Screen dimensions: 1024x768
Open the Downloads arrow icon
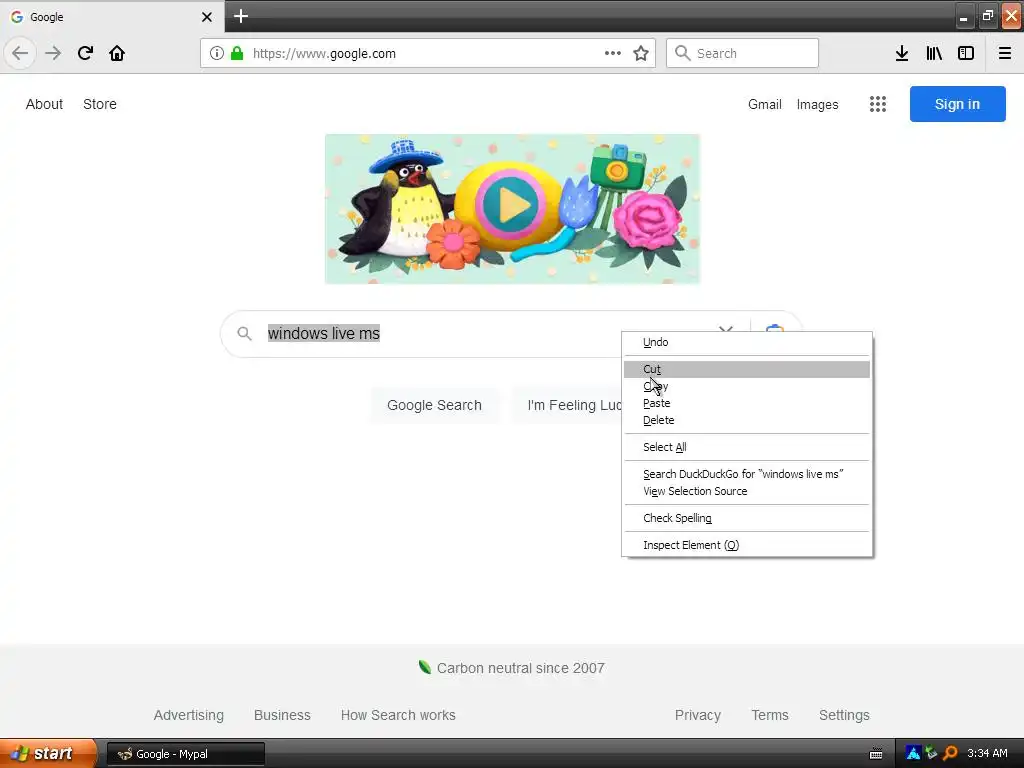[902, 54]
